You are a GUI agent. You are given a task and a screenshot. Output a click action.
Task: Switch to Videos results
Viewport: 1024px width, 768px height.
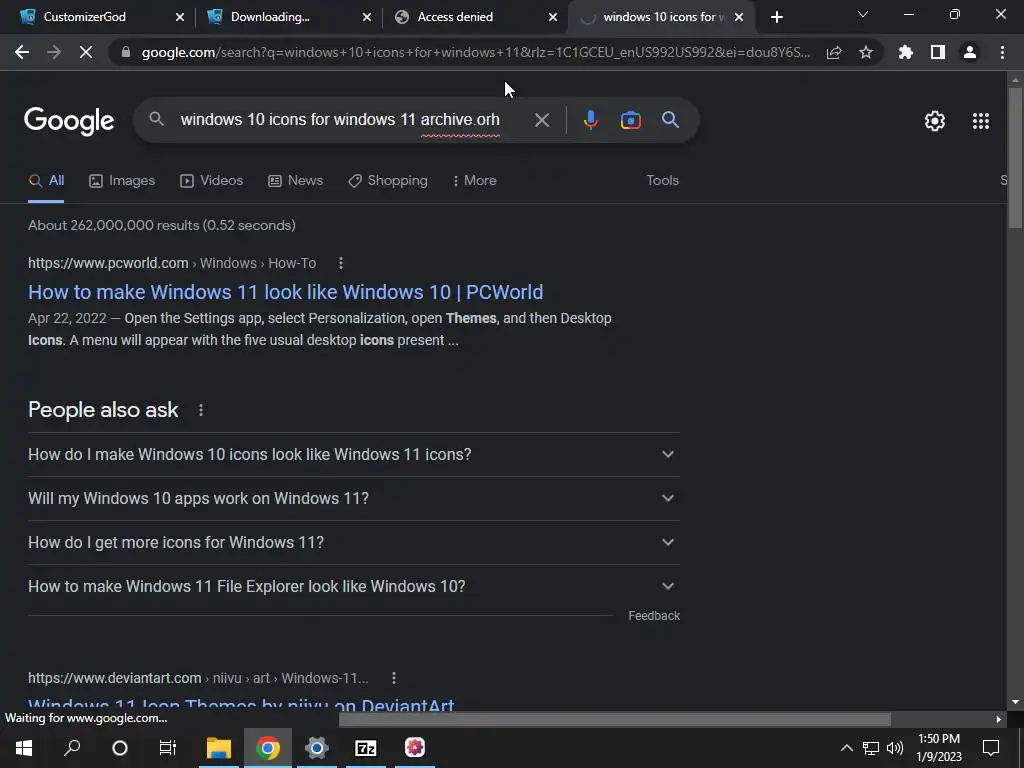(x=212, y=181)
